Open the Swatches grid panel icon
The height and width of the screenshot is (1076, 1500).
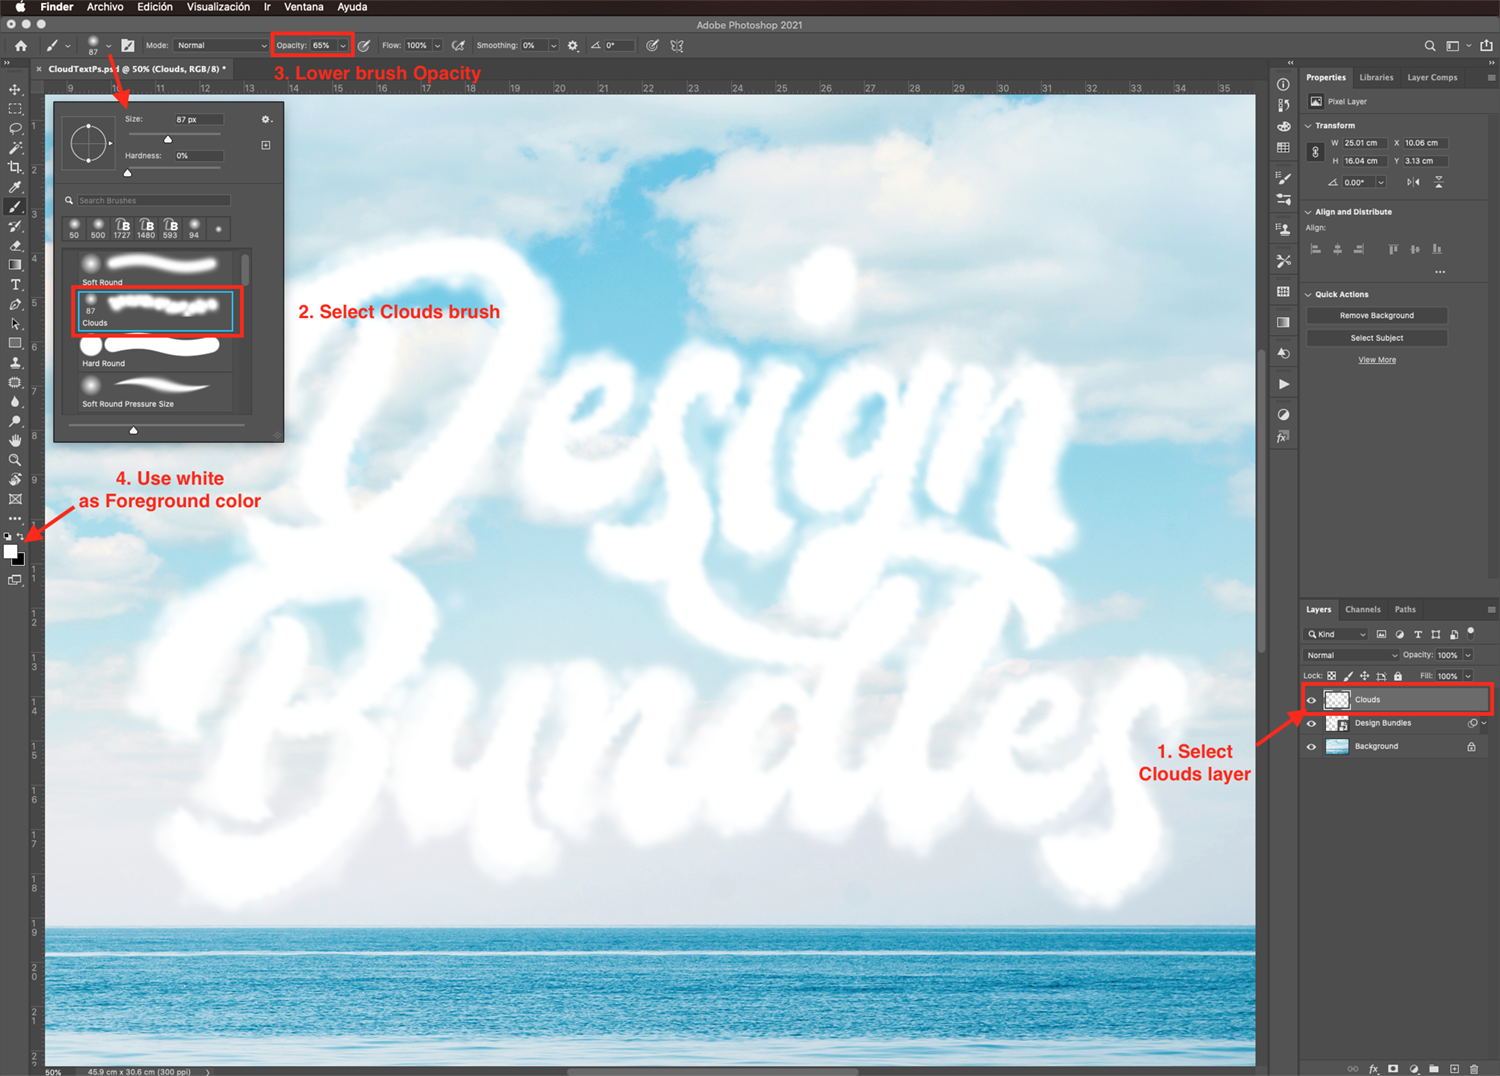(1283, 148)
